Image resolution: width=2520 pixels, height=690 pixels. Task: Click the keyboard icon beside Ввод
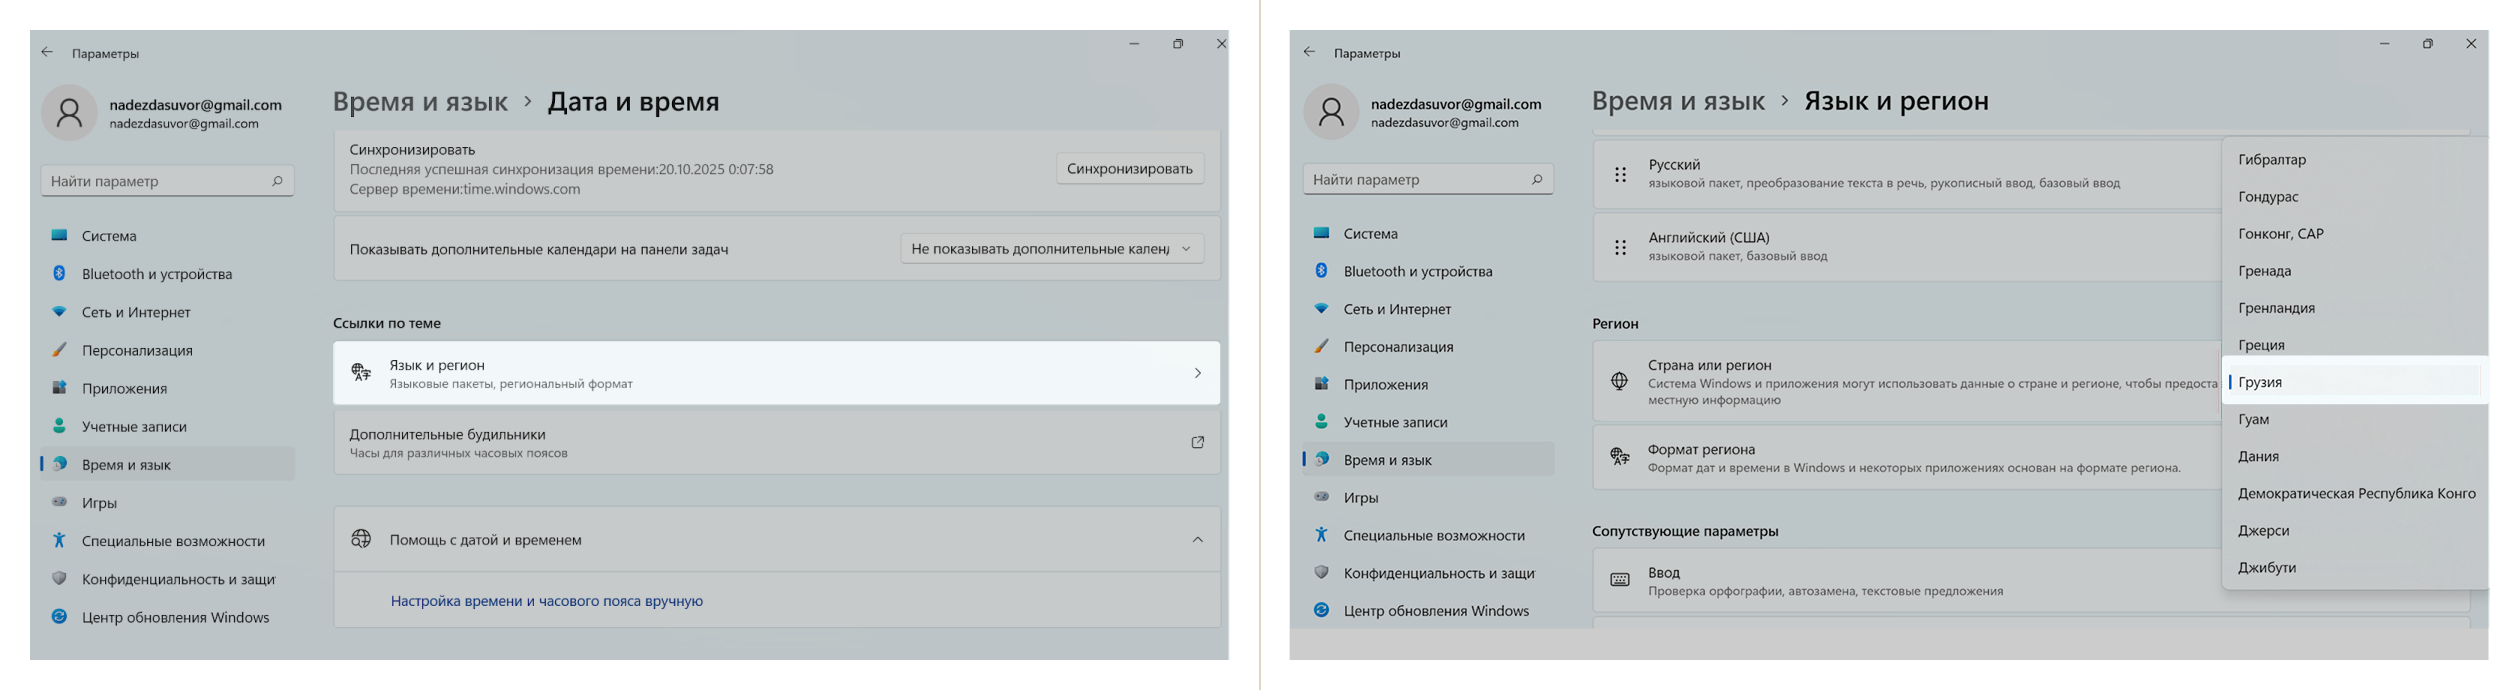[1620, 580]
